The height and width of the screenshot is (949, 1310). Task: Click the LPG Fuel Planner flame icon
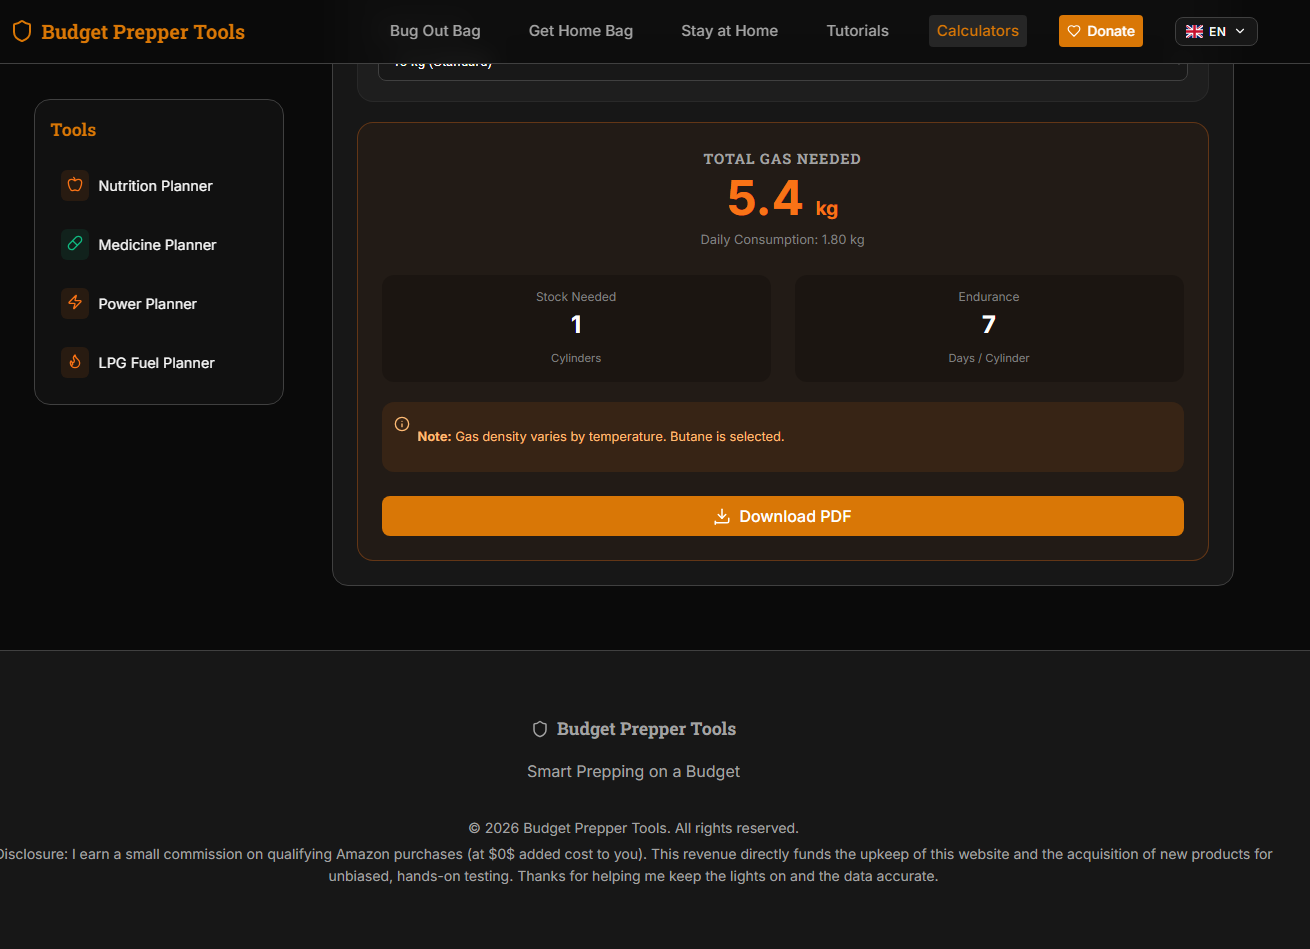(75, 363)
